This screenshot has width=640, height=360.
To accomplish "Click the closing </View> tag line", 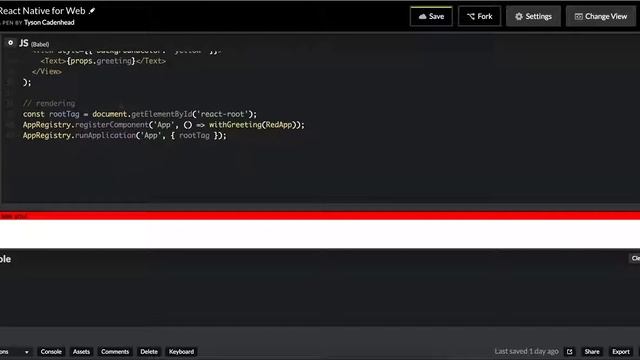I will [47, 72].
